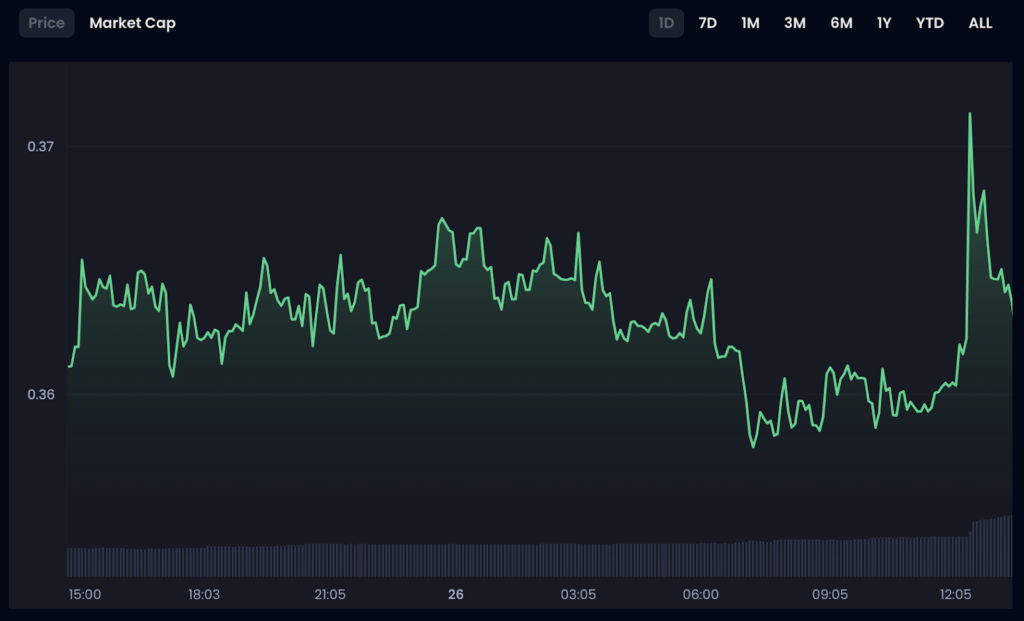Click the 0.36 price axis label
1024x621 pixels.
click(x=41, y=394)
